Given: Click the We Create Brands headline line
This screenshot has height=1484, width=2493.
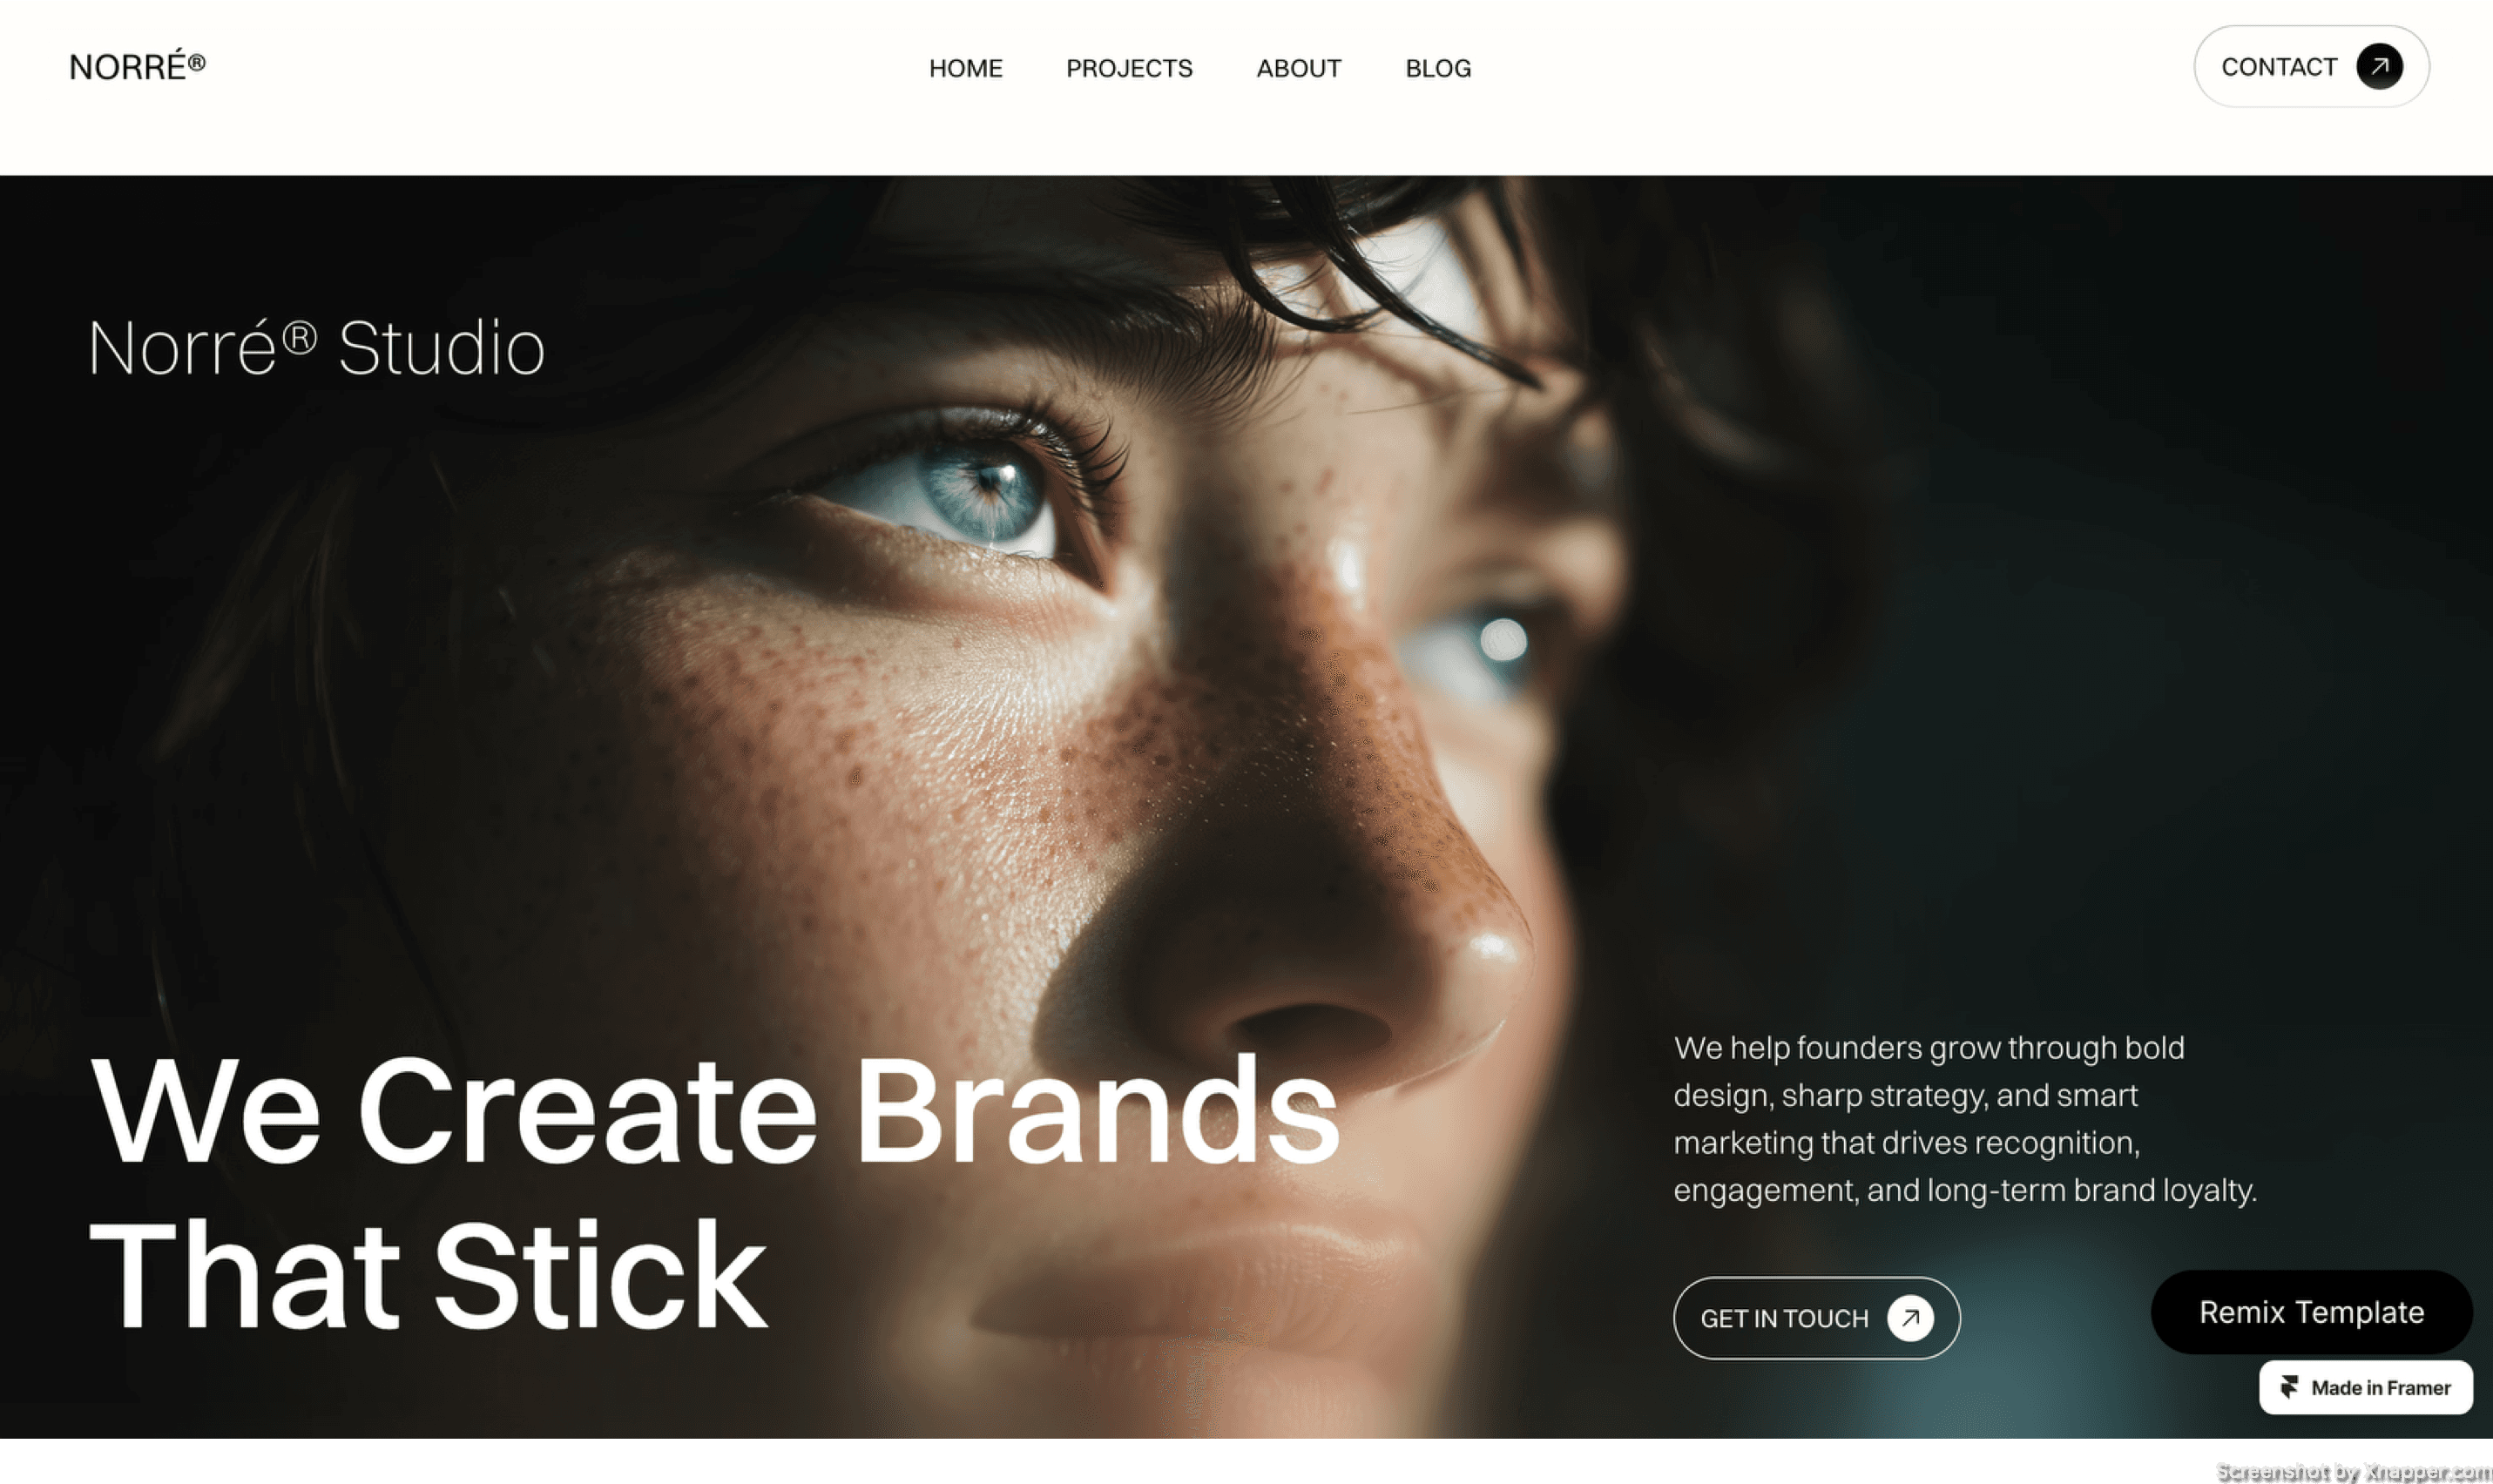Looking at the screenshot, I should 714,1111.
